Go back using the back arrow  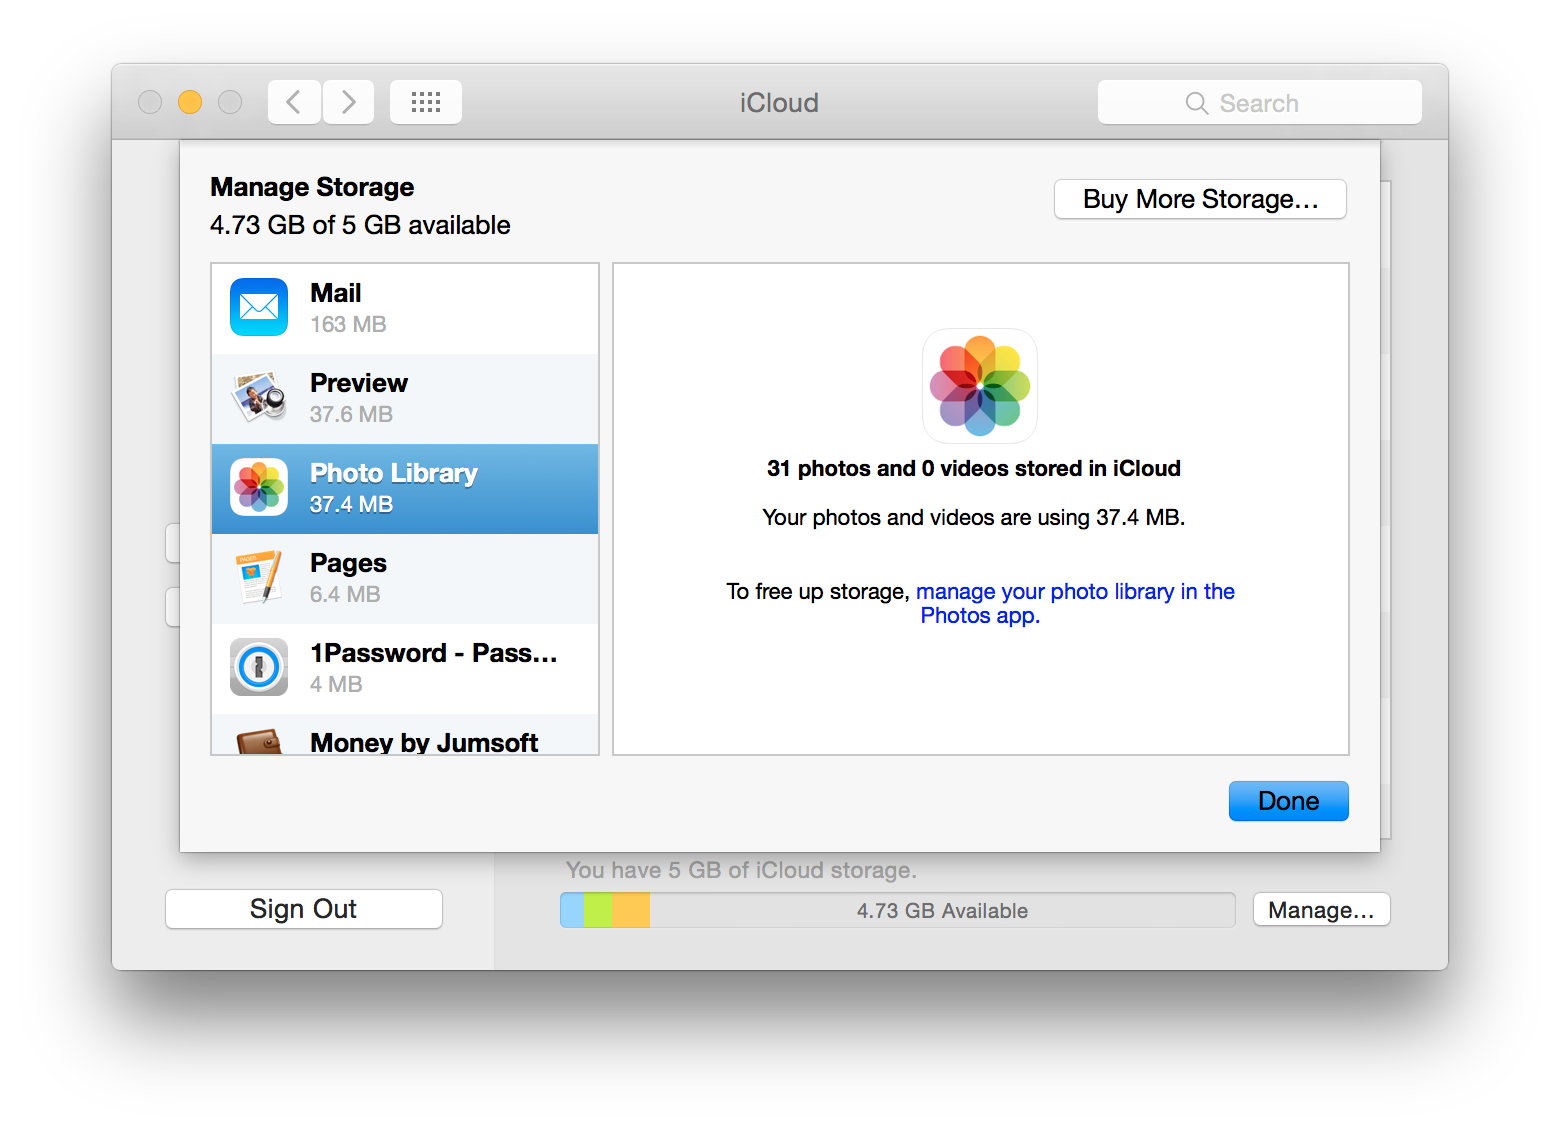click(x=293, y=101)
